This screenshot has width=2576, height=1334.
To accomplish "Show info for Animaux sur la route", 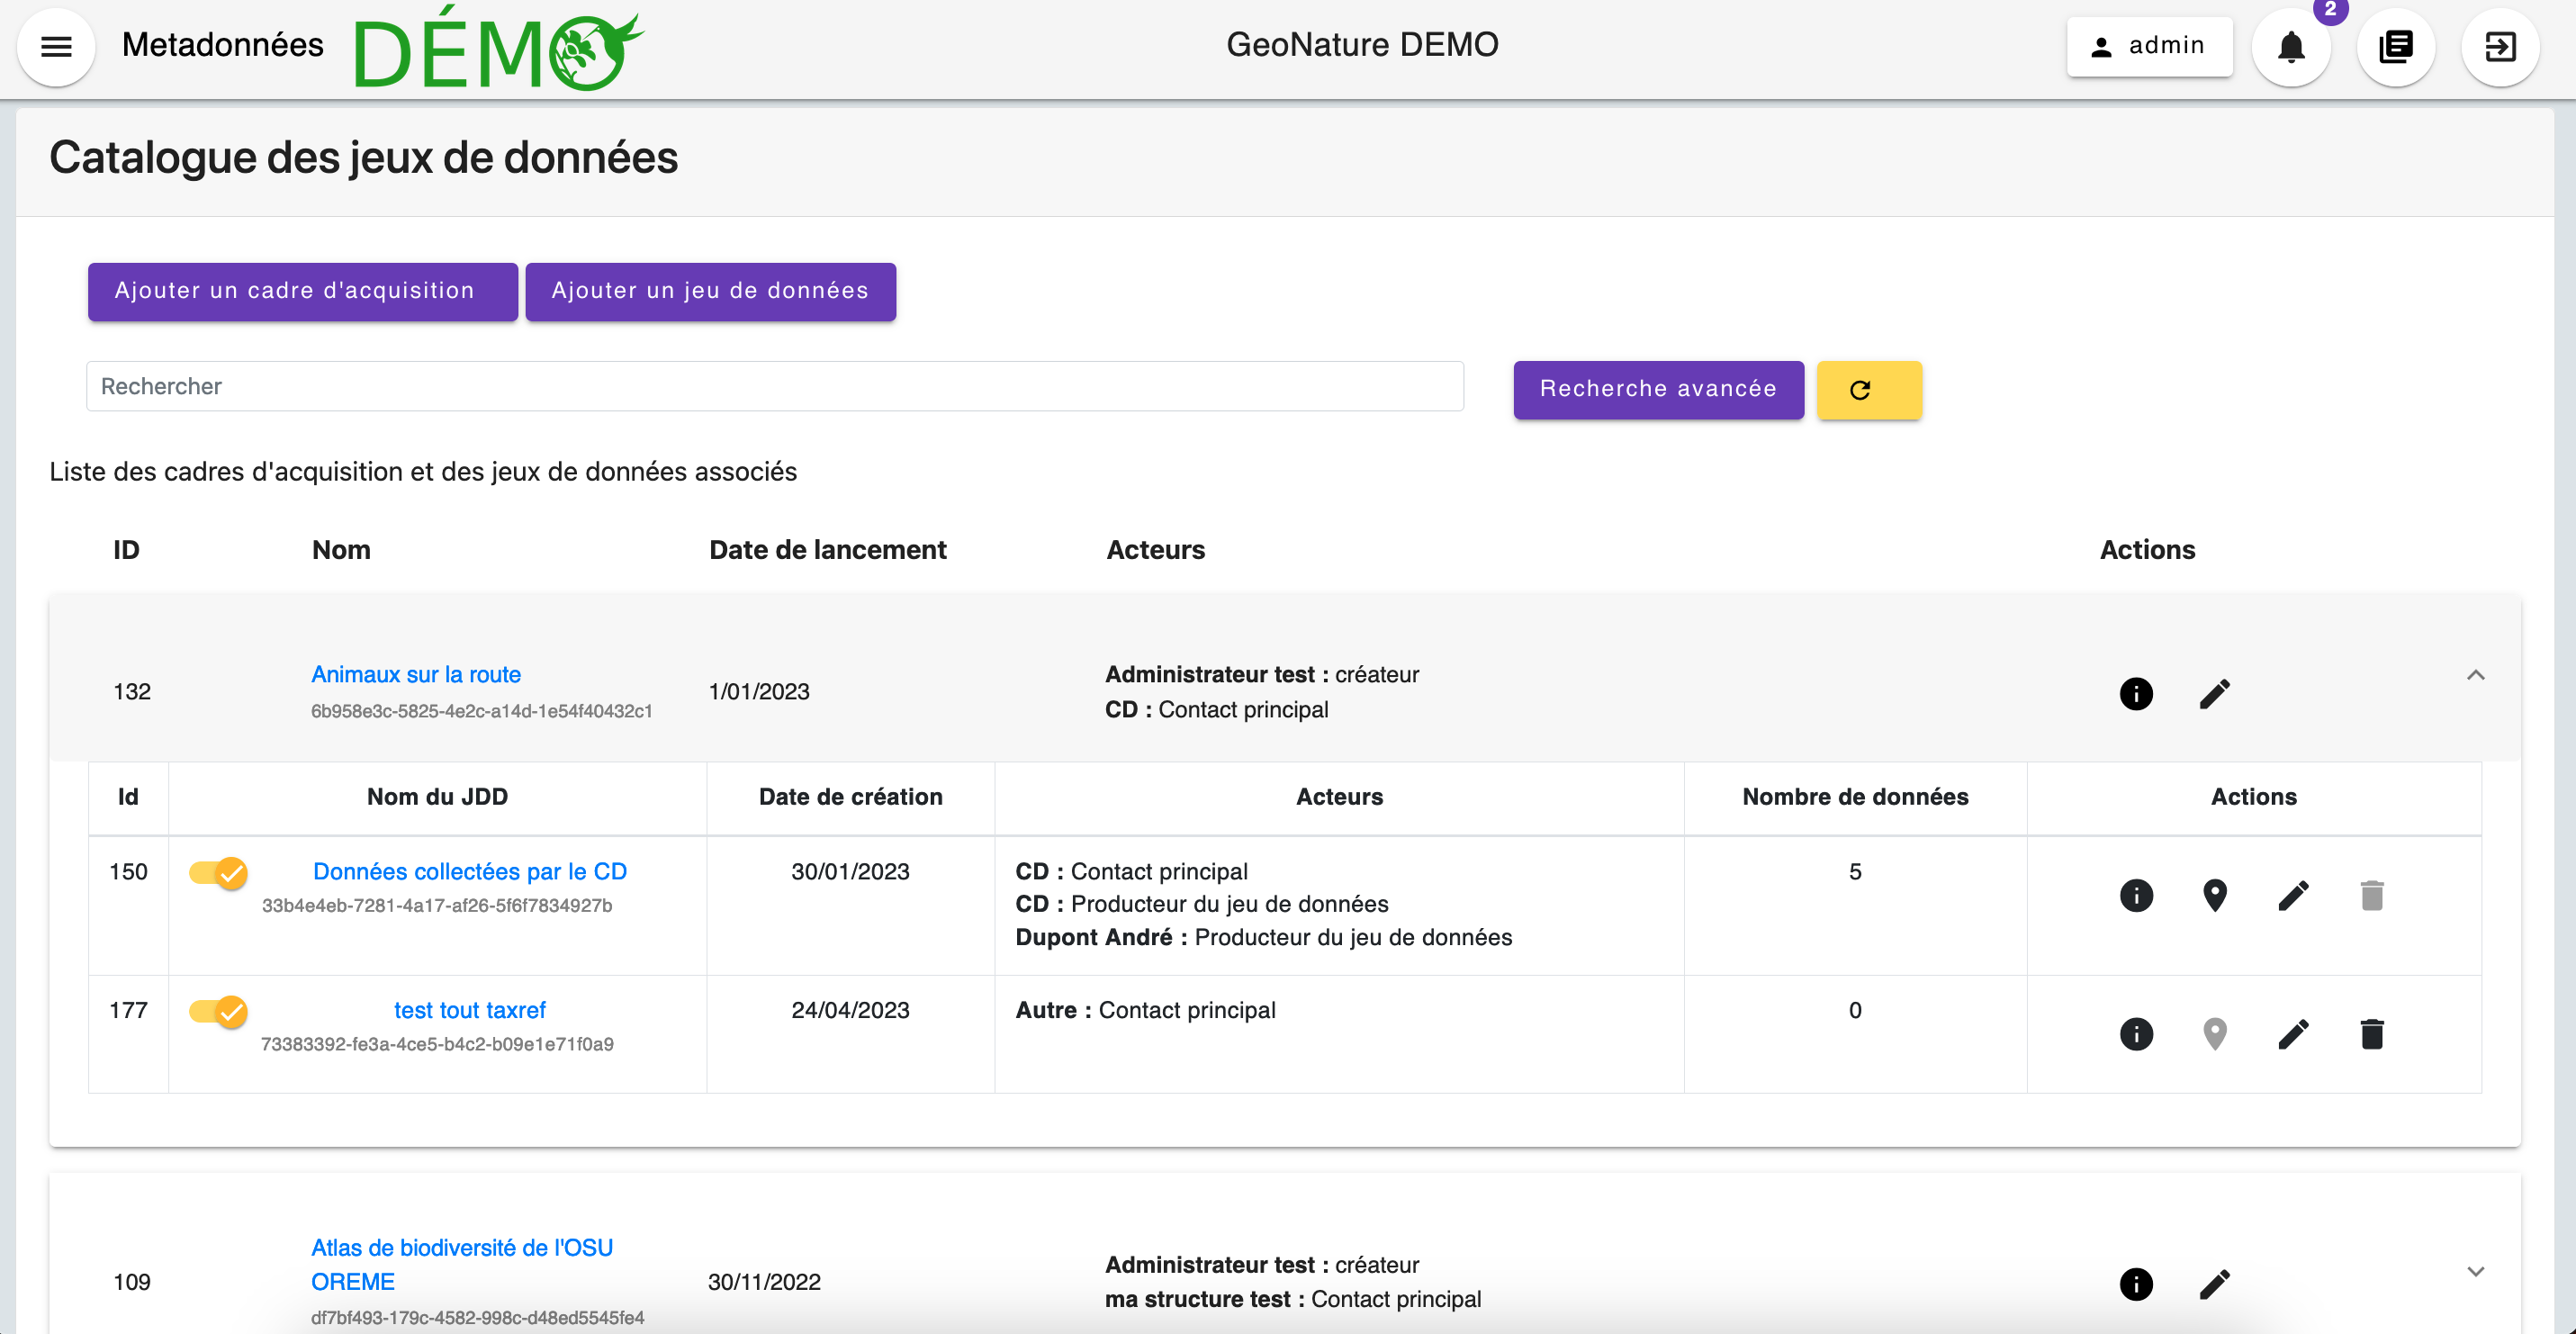I will tap(2136, 693).
